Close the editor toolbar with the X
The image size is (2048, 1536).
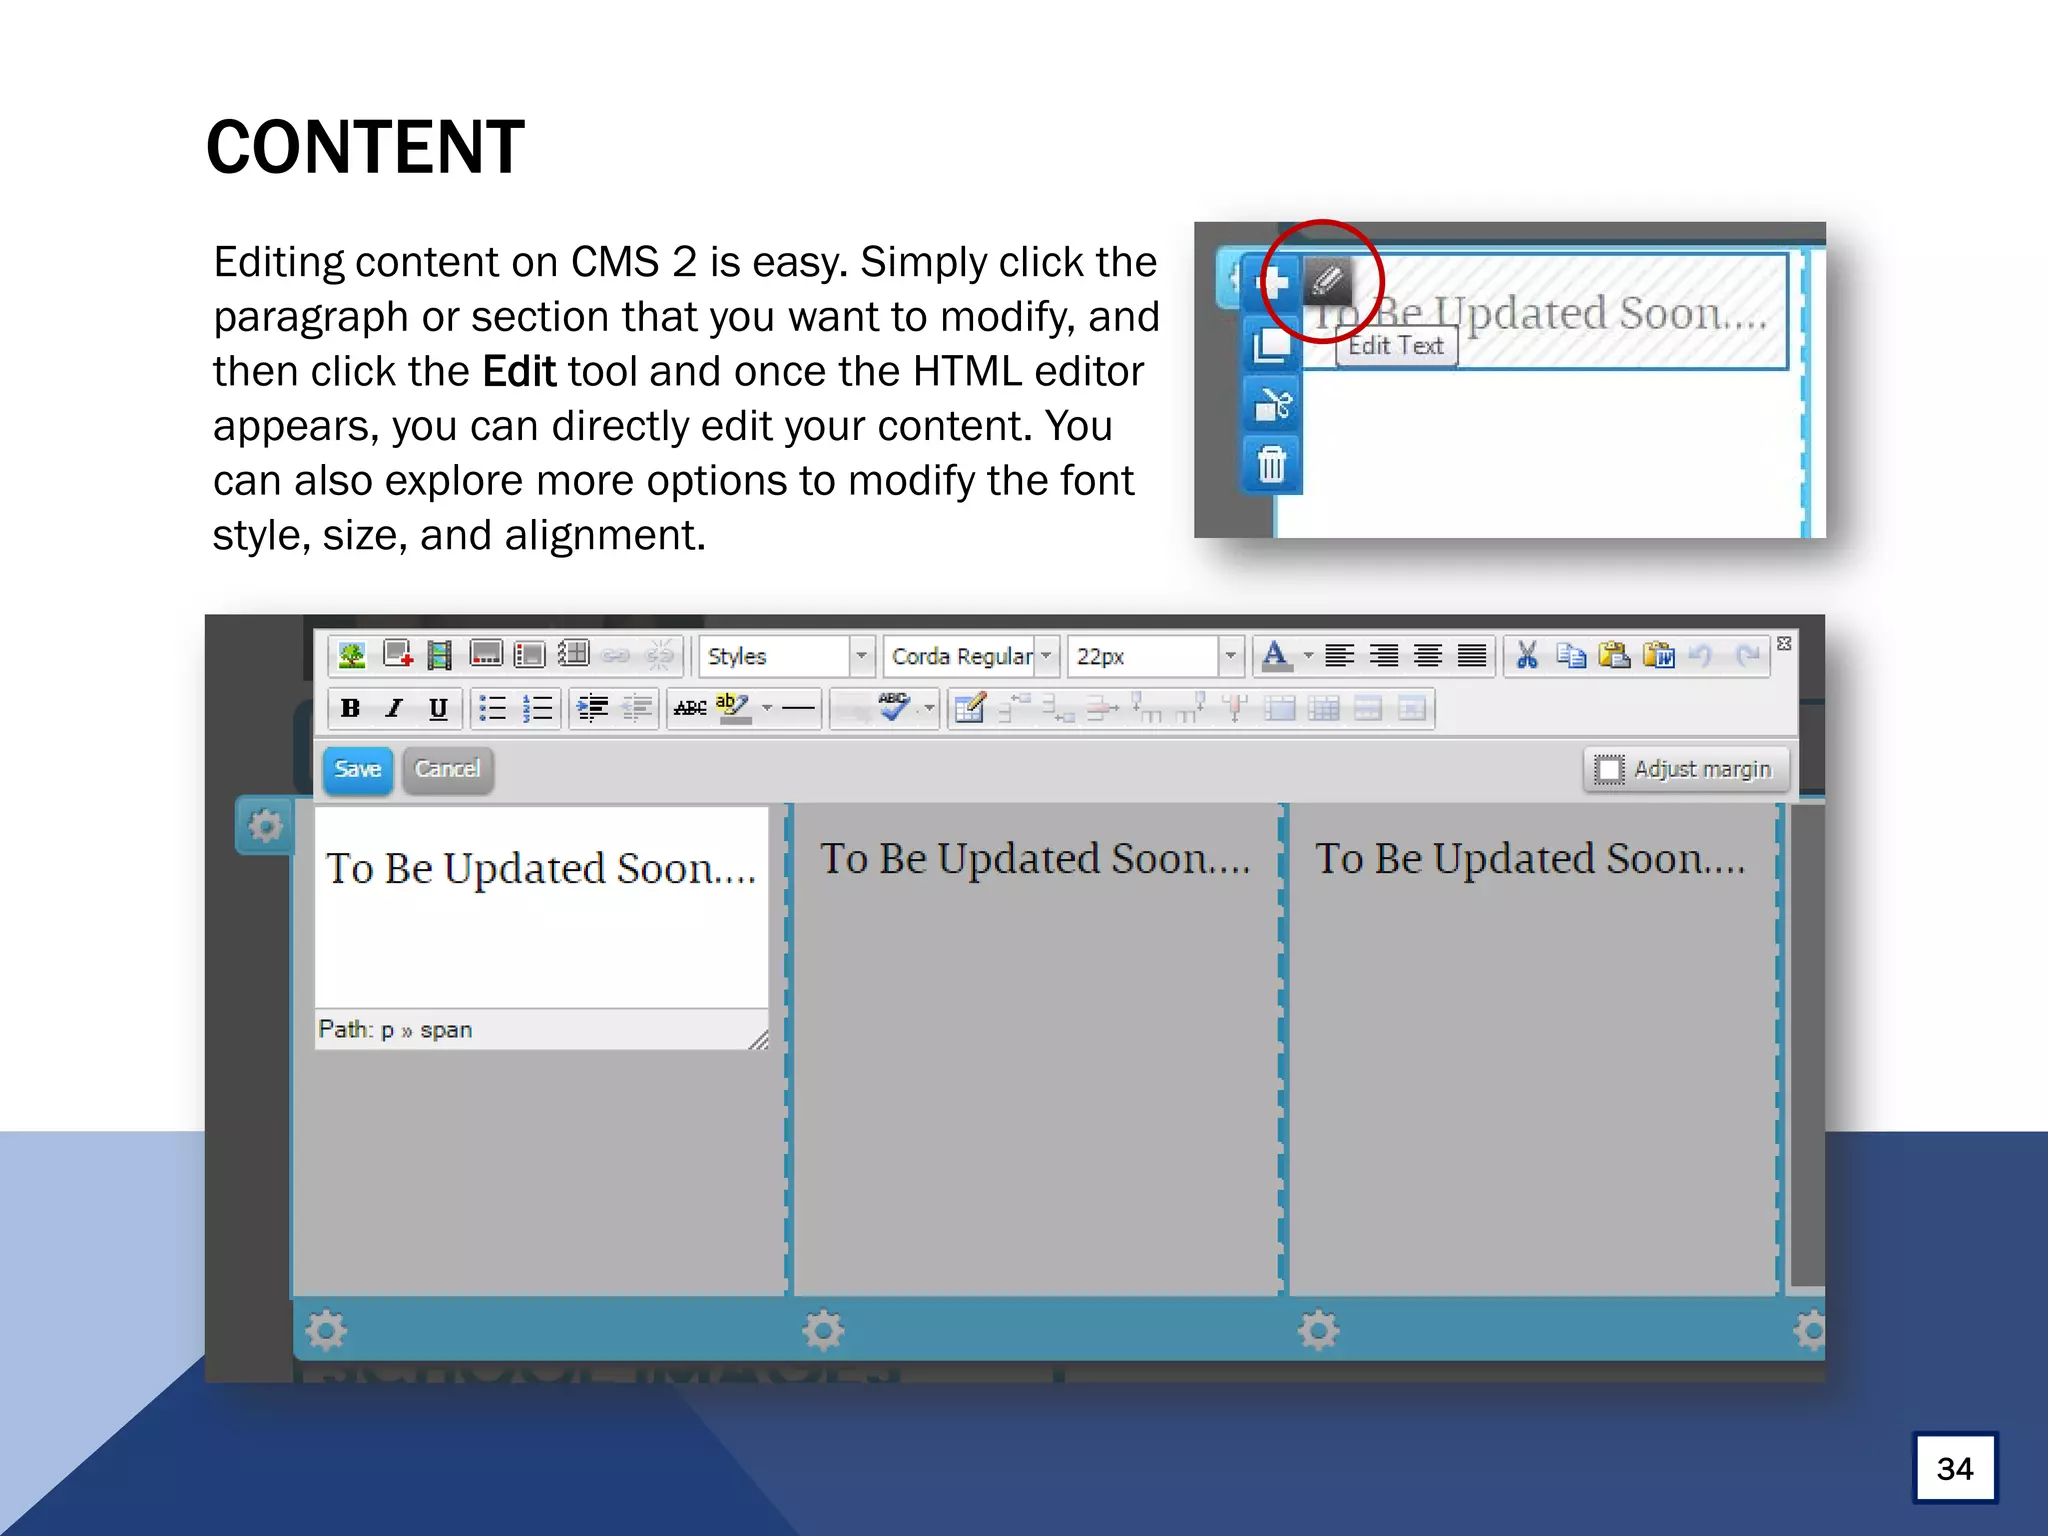(1784, 643)
